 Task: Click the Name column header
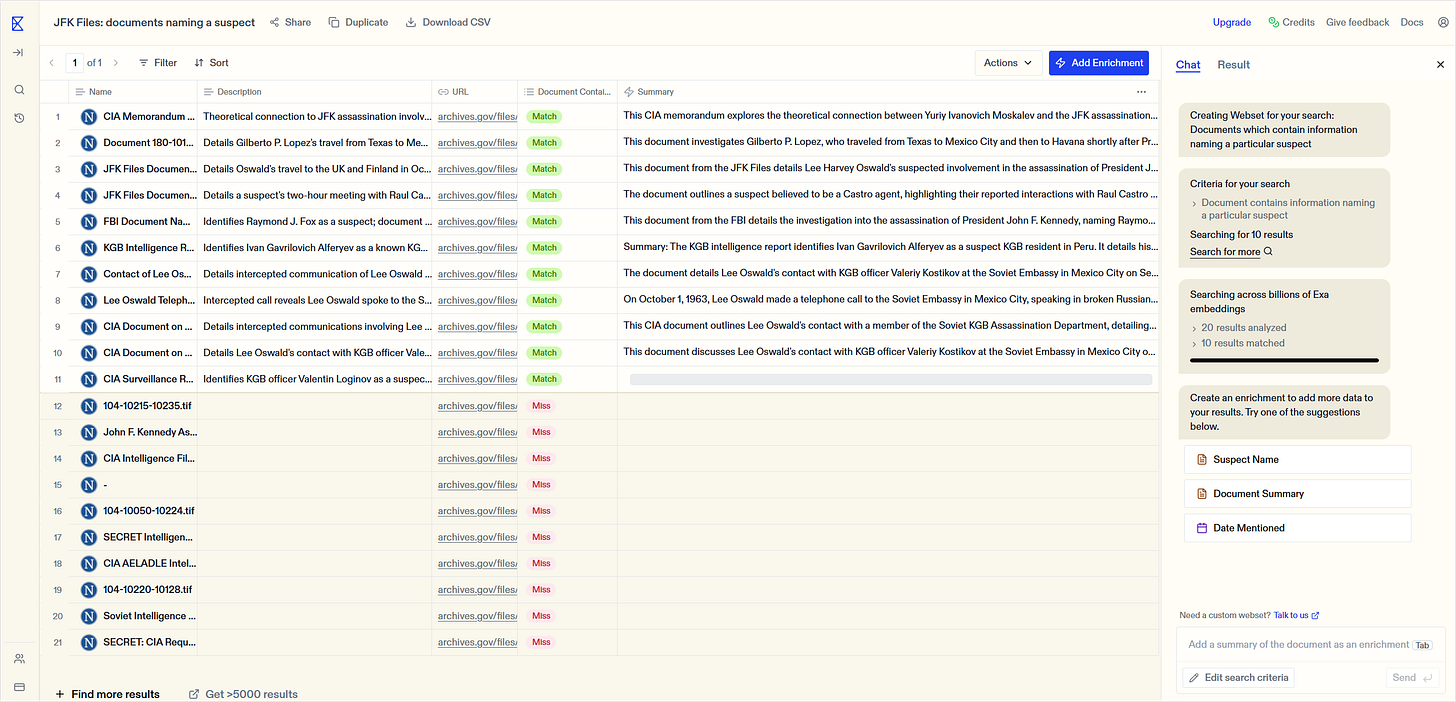click(133, 92)
